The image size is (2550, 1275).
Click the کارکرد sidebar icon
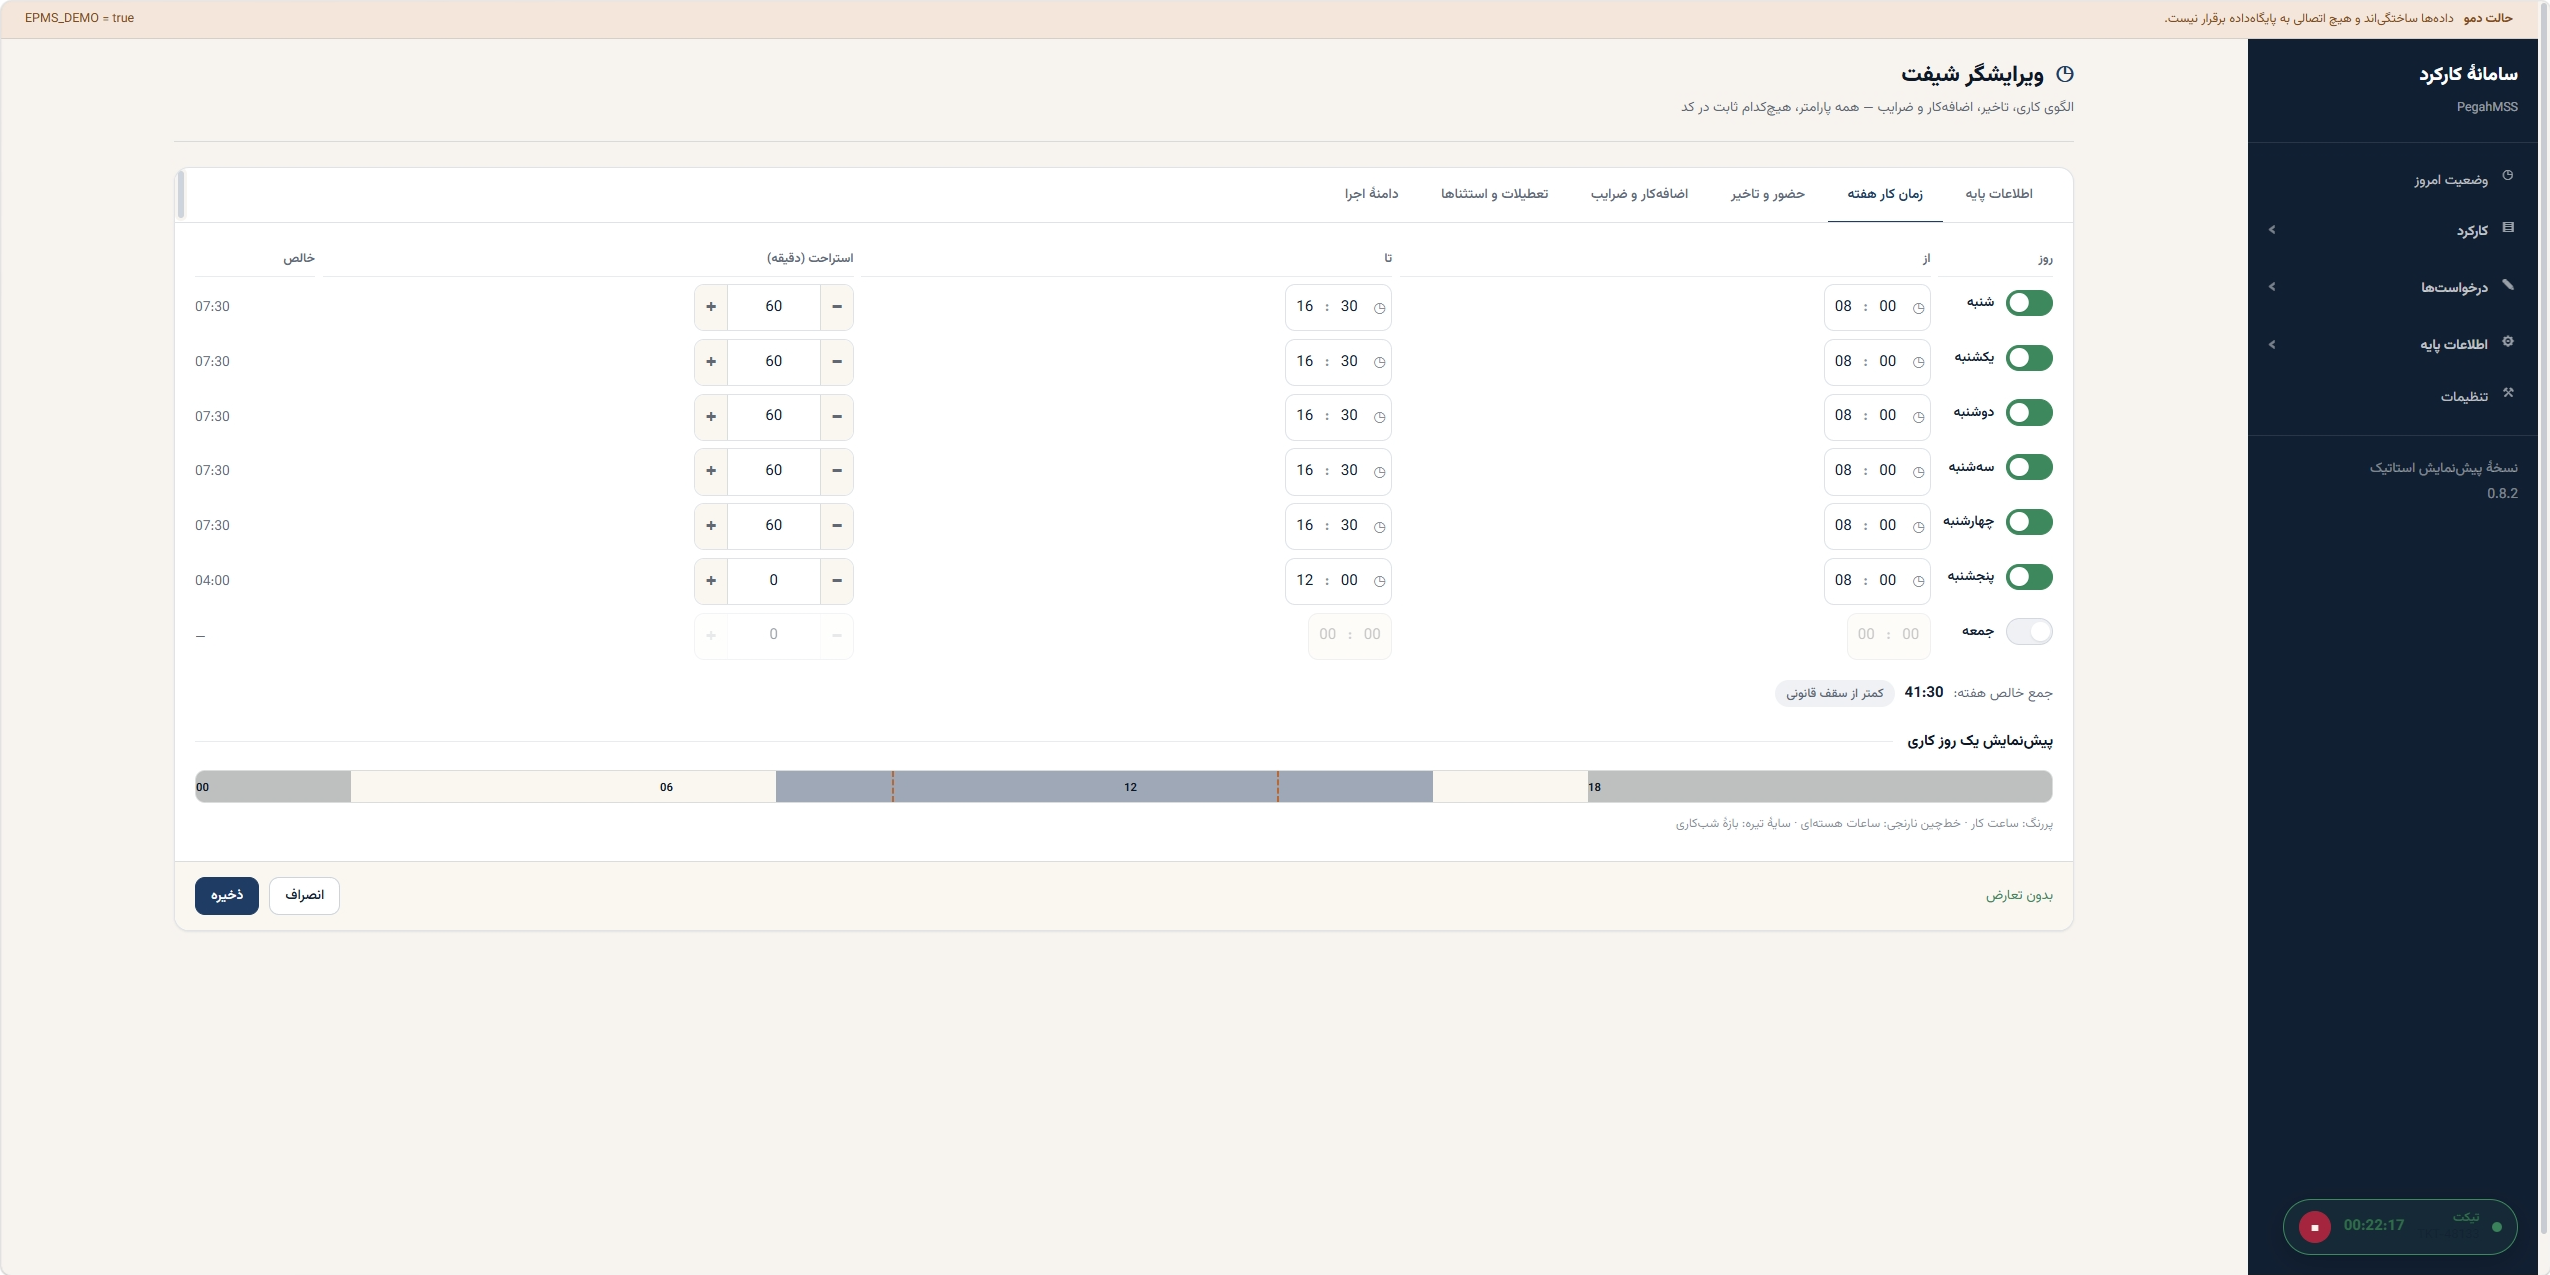pyautogui.click(x=2507, y=228)
